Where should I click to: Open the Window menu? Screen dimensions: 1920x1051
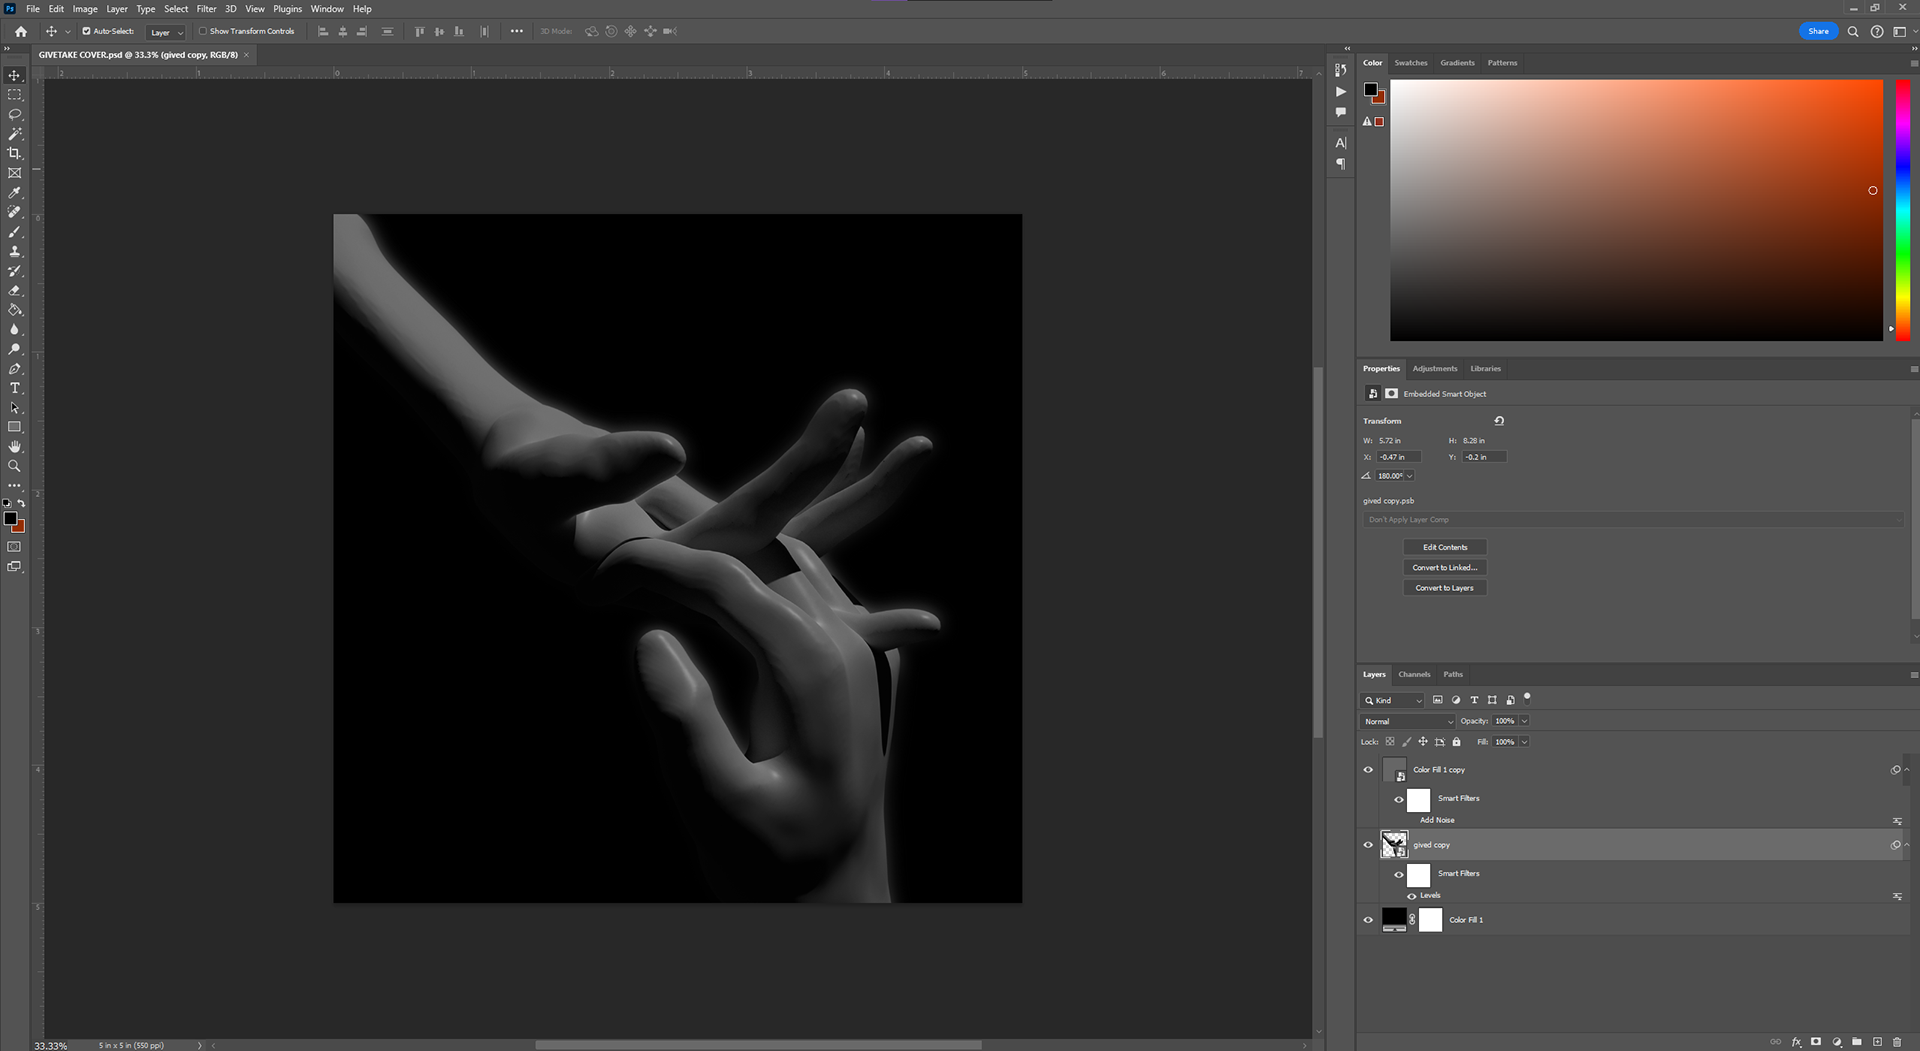(327, 9)
